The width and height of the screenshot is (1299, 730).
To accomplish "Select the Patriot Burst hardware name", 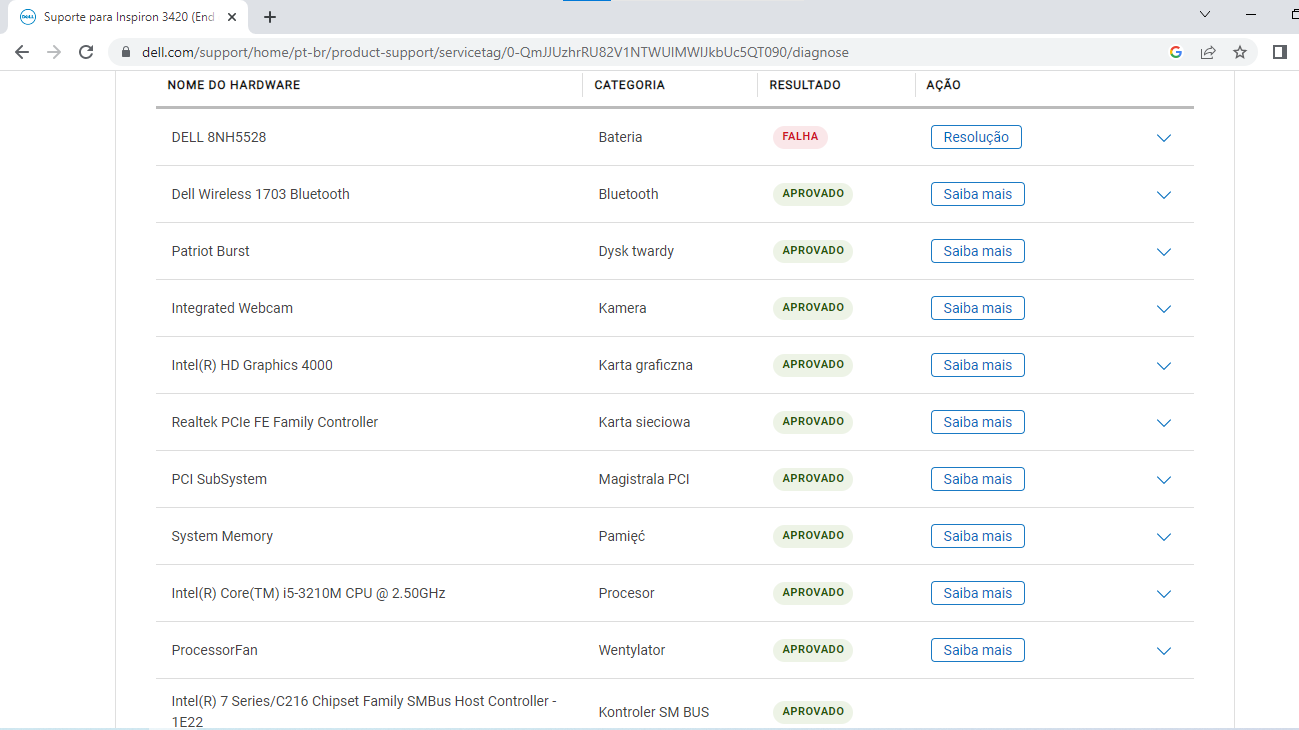I will pos(211,251).
